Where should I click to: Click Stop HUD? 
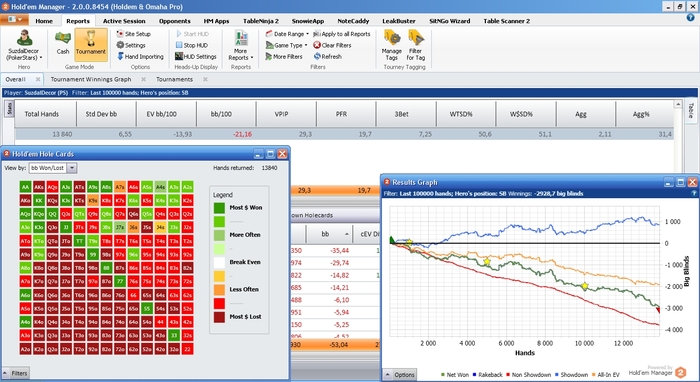(192, 45)
